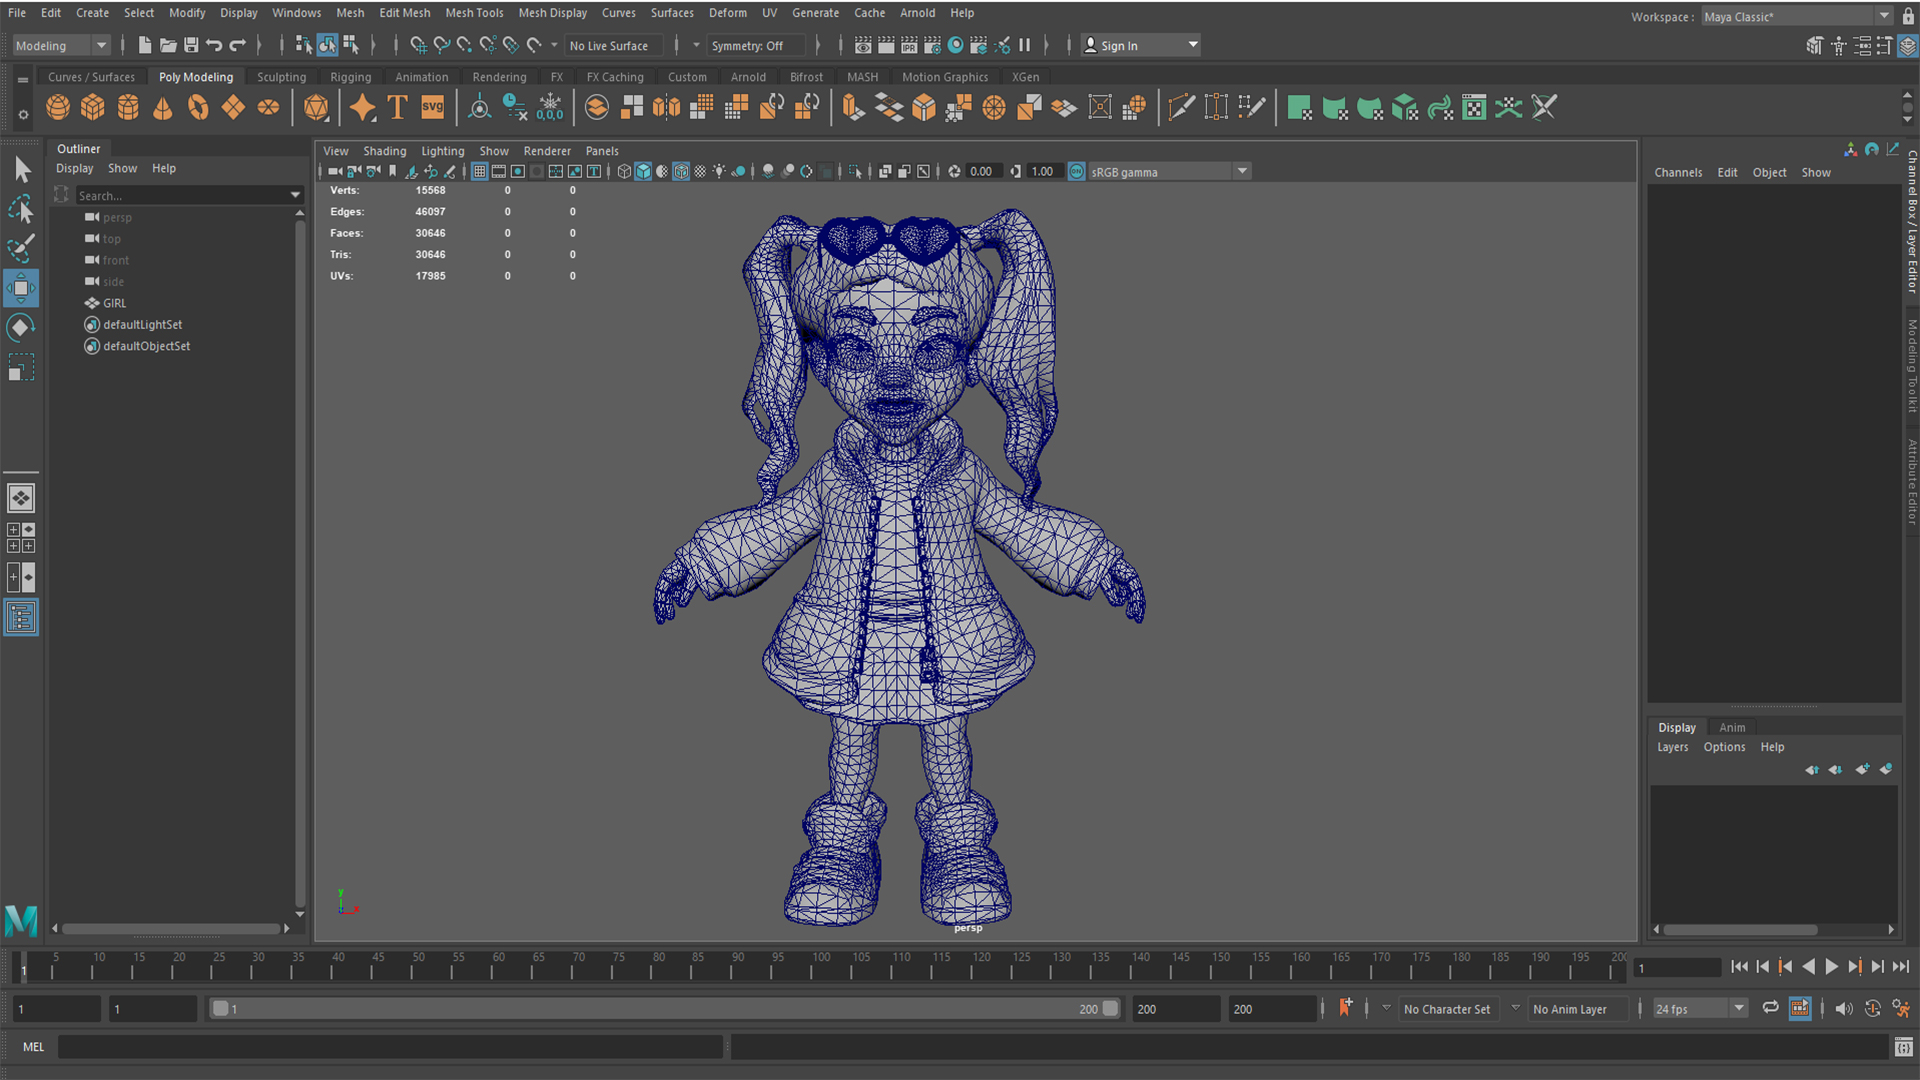Click Help in the Layer Editor panel

1772,747
